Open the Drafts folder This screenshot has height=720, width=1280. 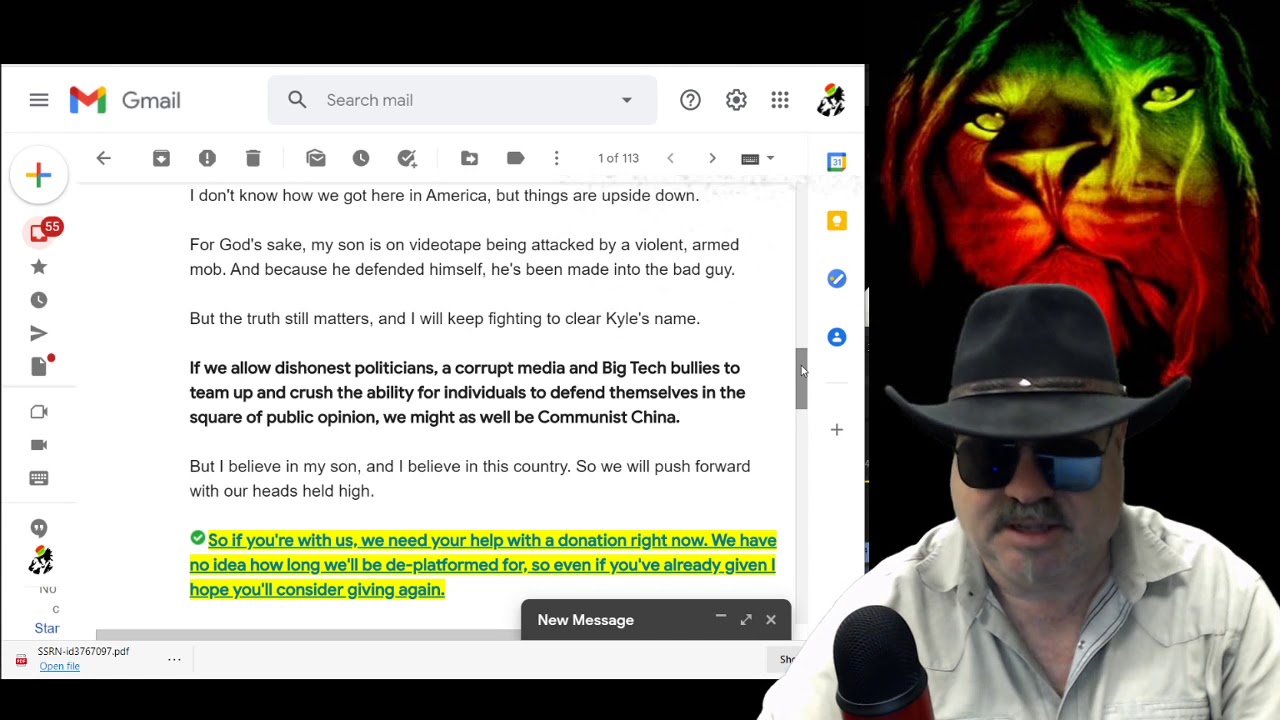pos(41,365)
